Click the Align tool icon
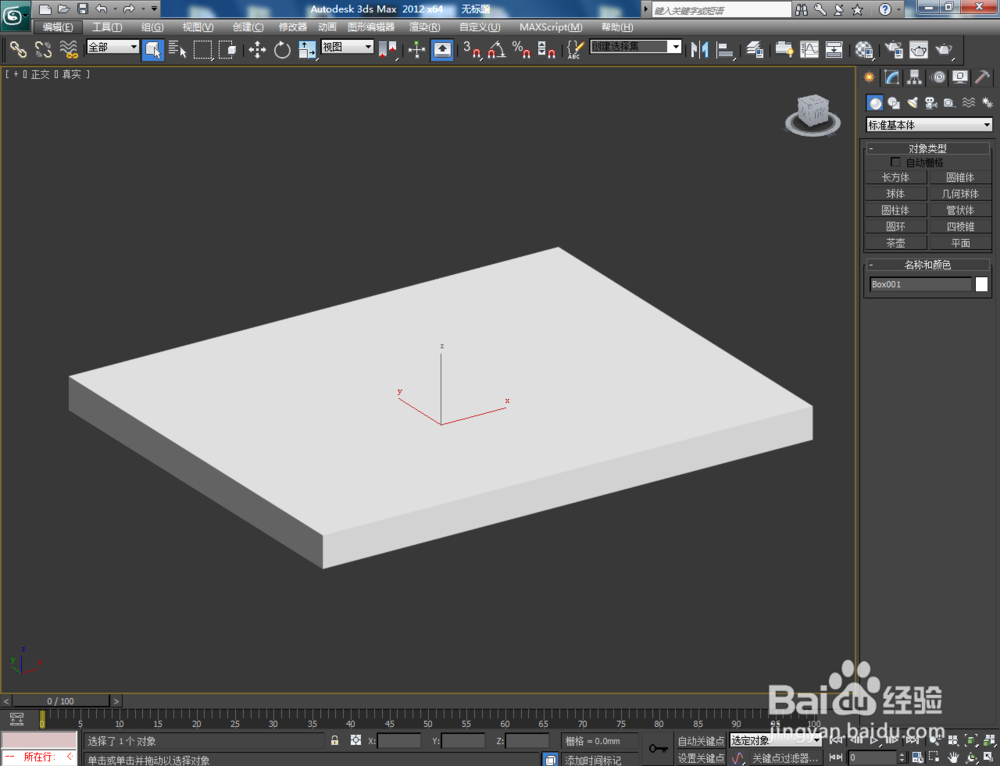Viewport: 1000px width, 766px height. click(x=725, y=50)
